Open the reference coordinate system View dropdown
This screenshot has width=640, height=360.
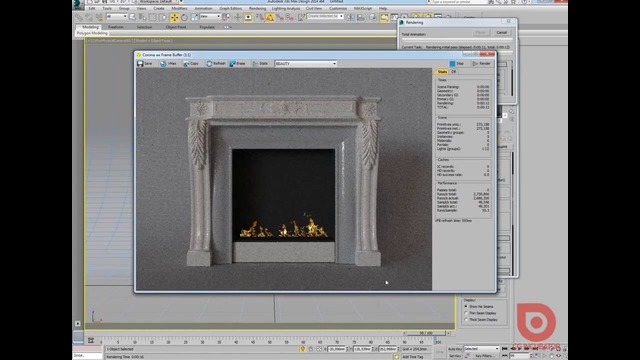210,17
